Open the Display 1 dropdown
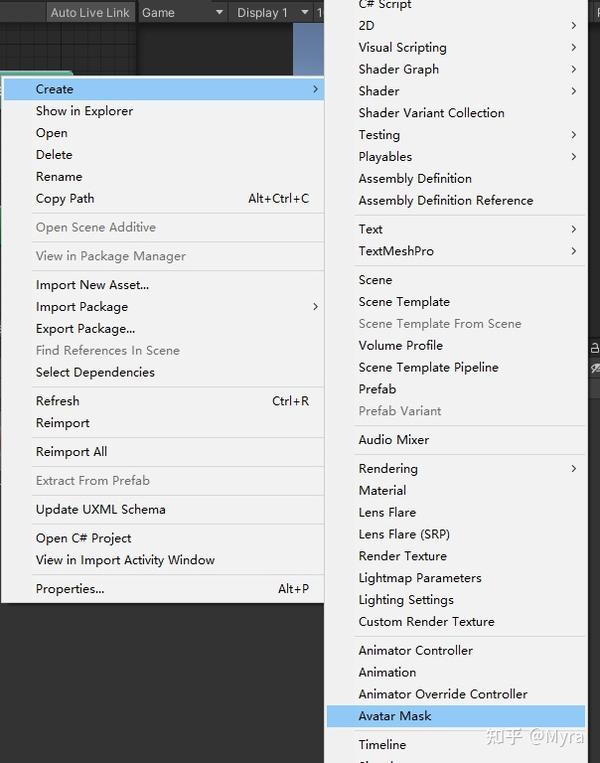The width and height of the screenshot is (600, 763). click(272, 12)
